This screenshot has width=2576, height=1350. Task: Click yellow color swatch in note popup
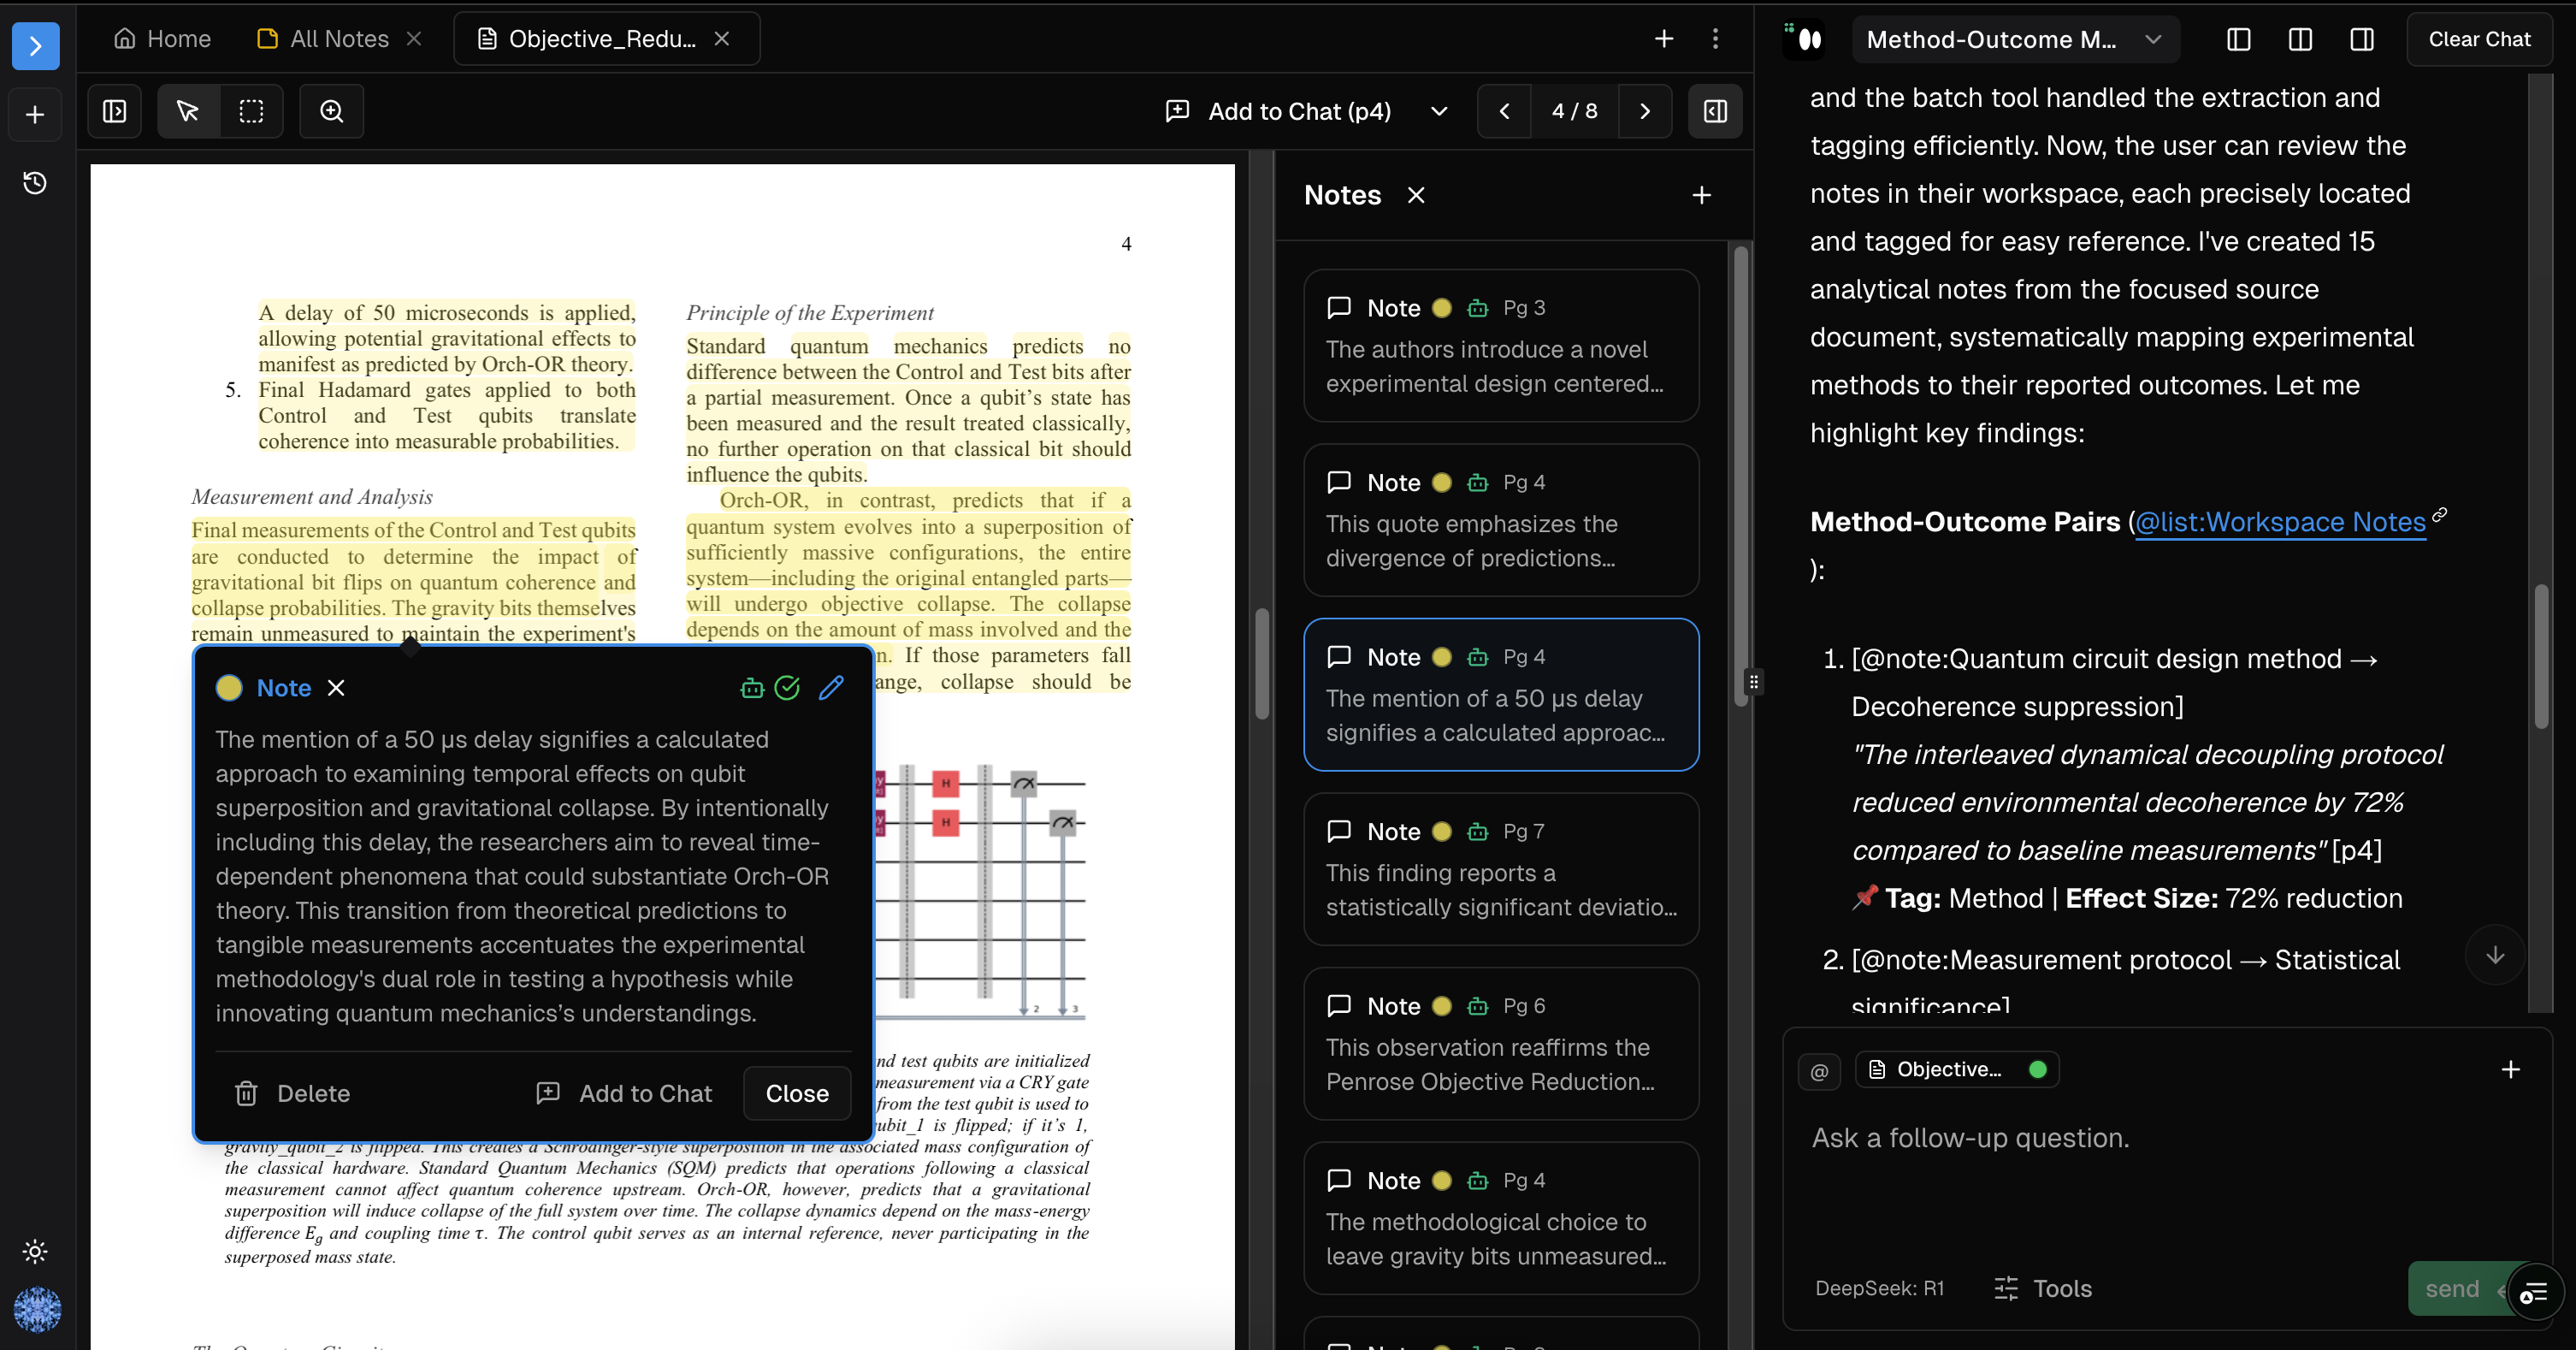(229, 687)
